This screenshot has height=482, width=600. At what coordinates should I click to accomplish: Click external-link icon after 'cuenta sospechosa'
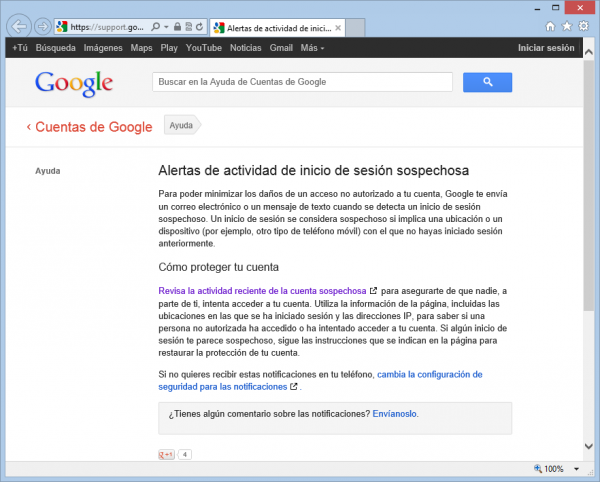pos(373,291)
